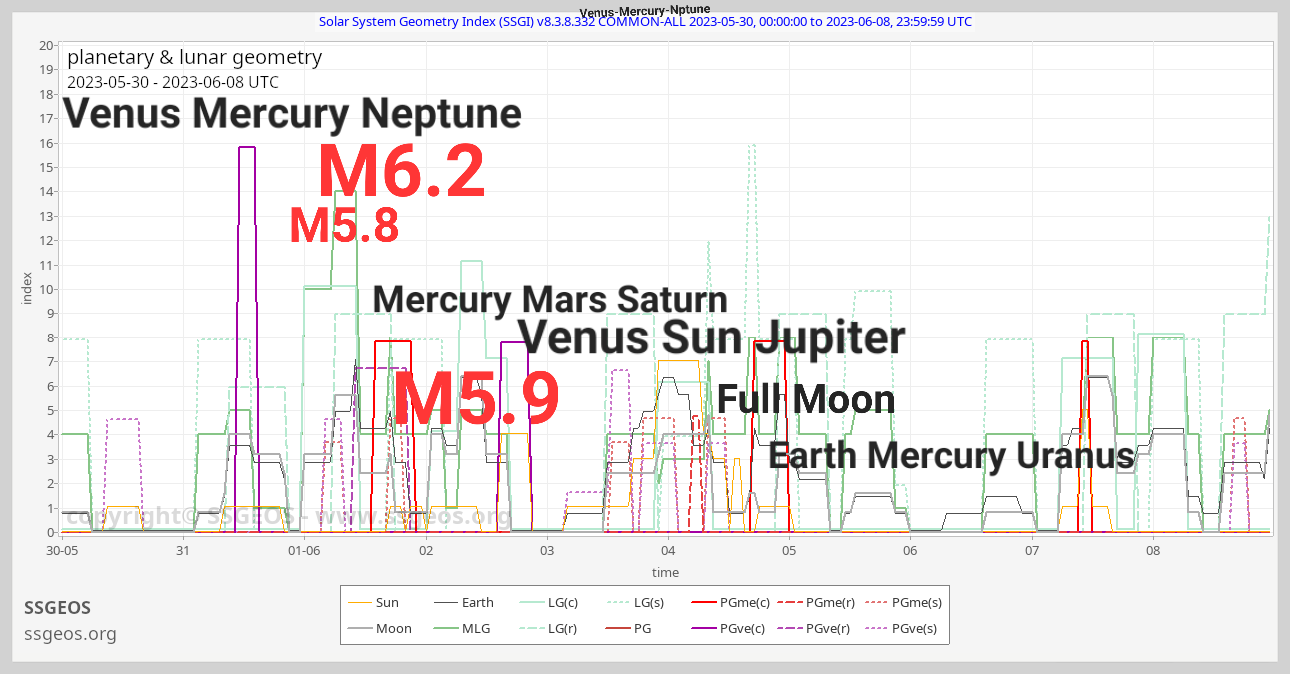Click the M6.2 earthquake label
The image size is (1290, 674).
point(401,172)
